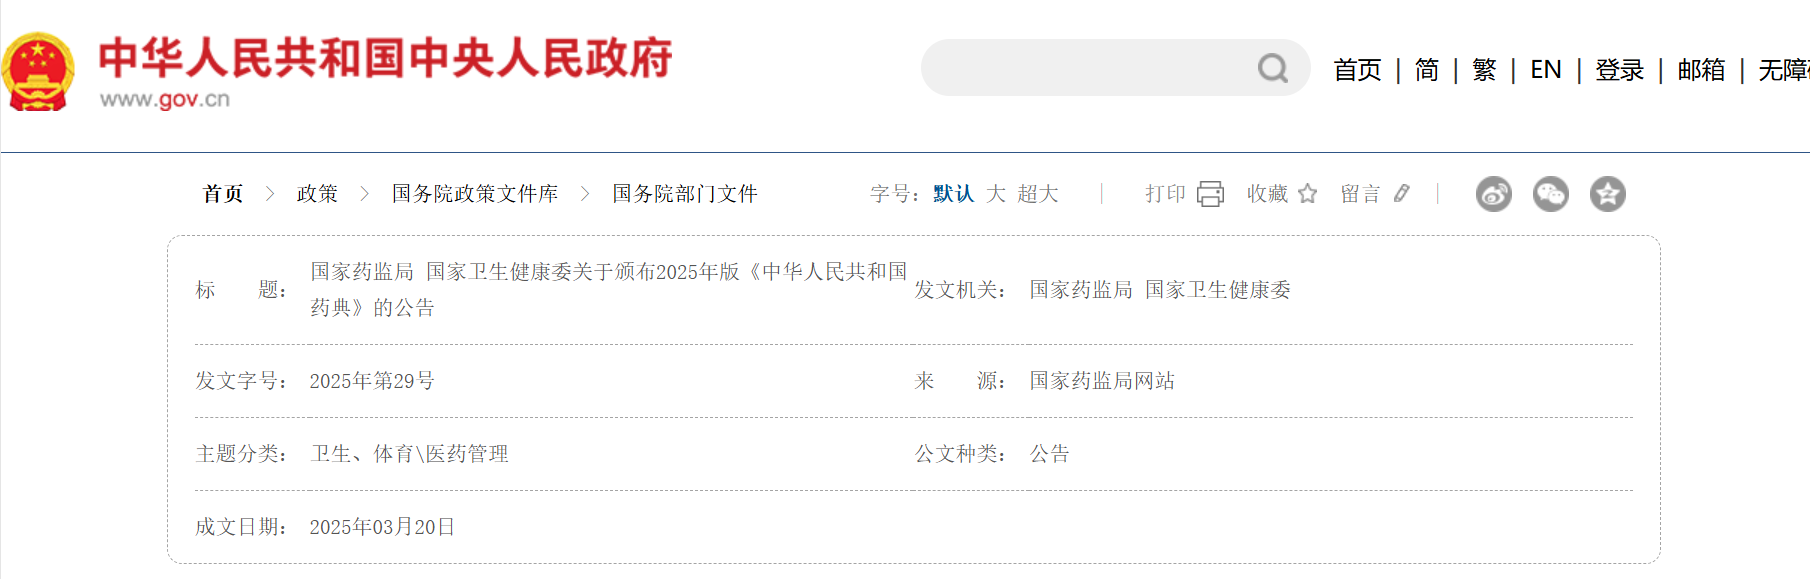Switch to English version EN

click(1546, 70)
